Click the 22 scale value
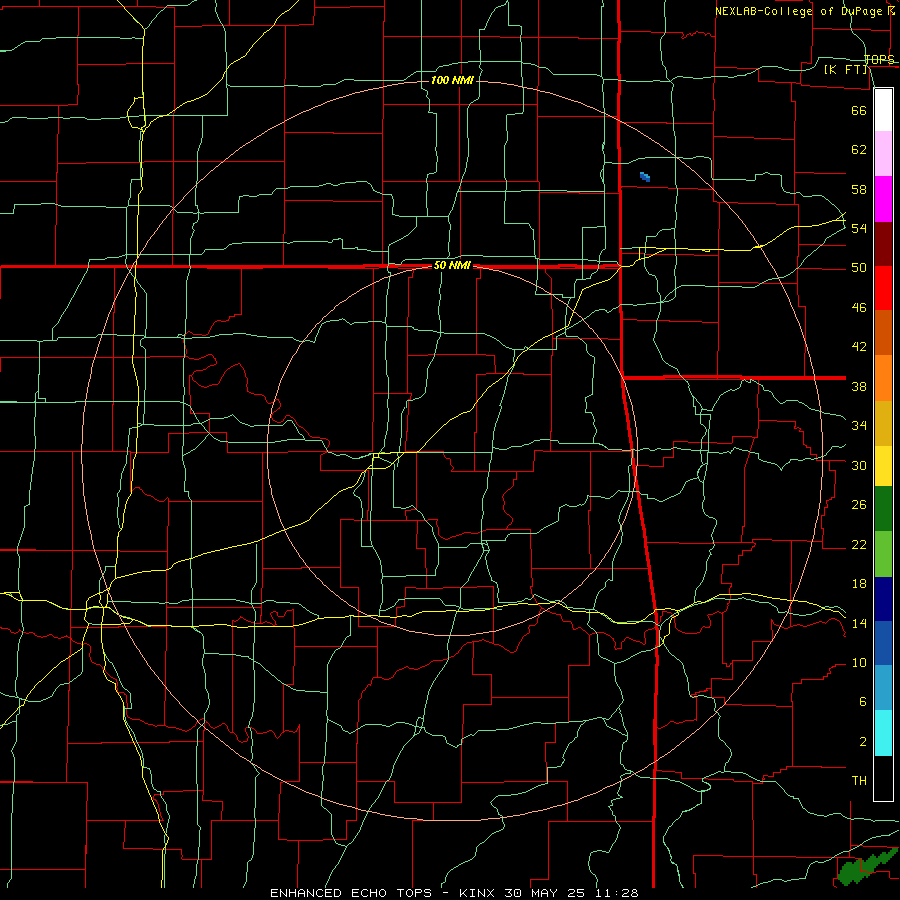The height and width of the screenshot is (900, 900). [x=859, y=544]
